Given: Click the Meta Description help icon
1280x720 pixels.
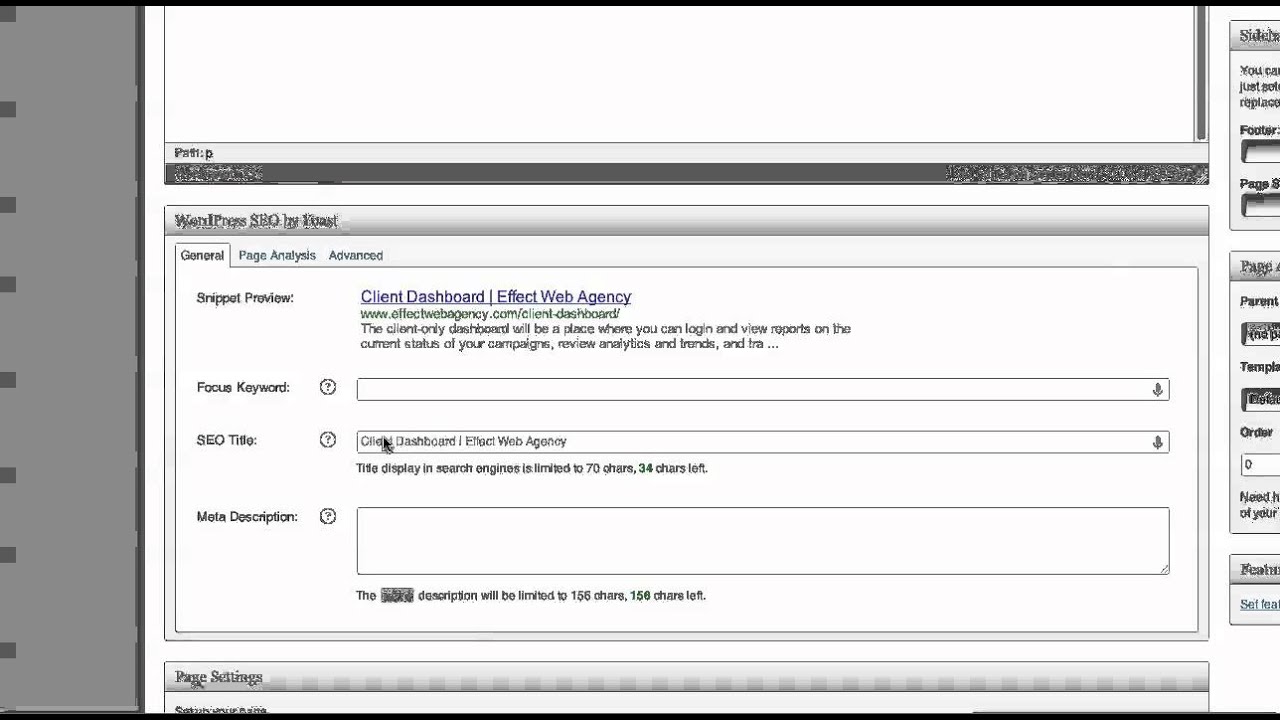Looking at the screenshot, I should 328,516.
